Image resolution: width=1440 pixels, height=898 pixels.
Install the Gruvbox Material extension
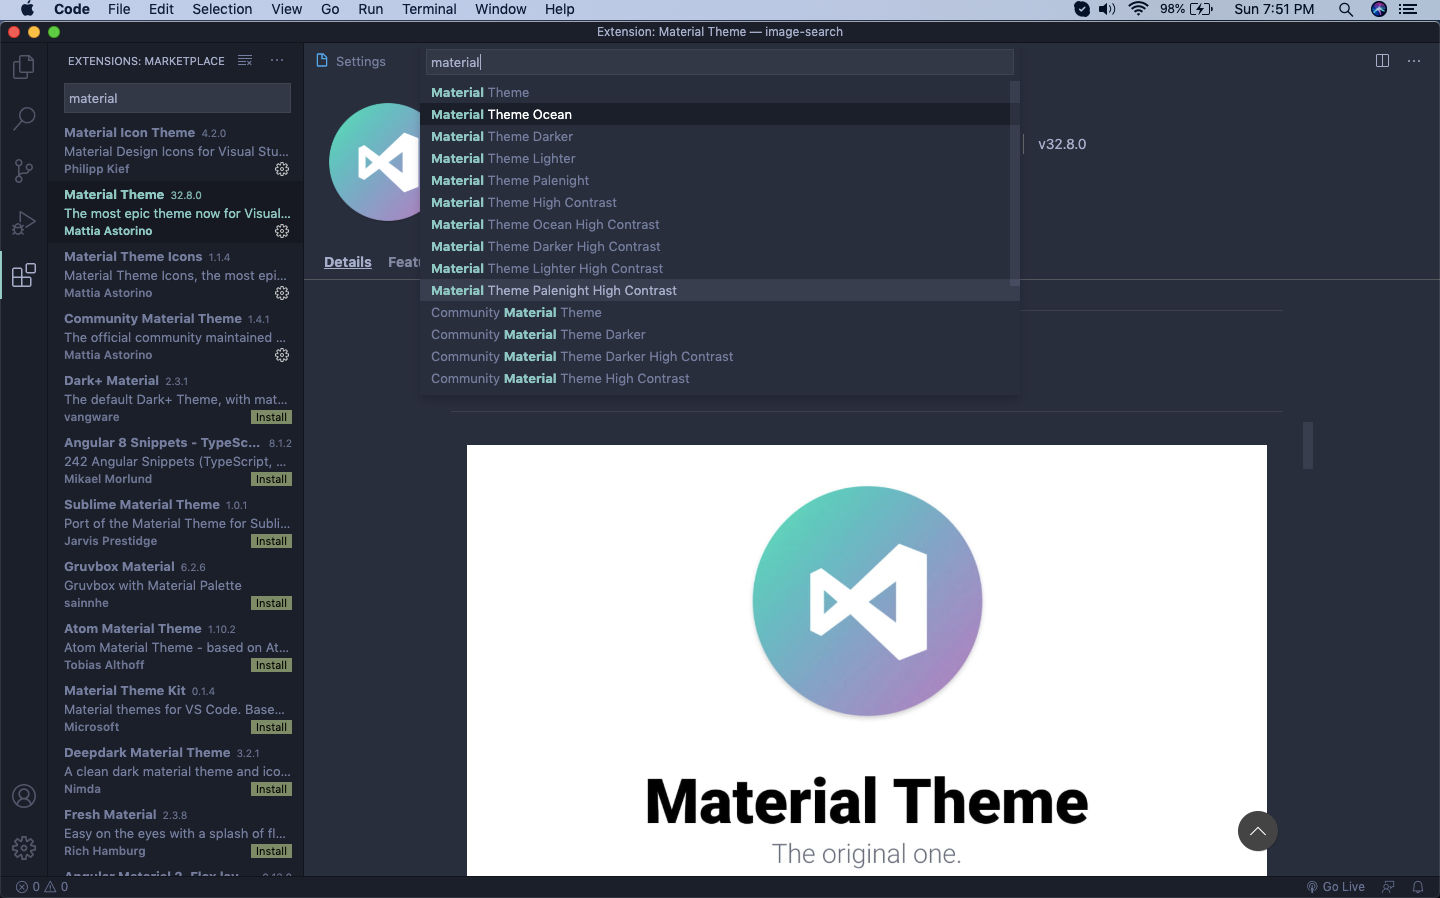[271, 603]
